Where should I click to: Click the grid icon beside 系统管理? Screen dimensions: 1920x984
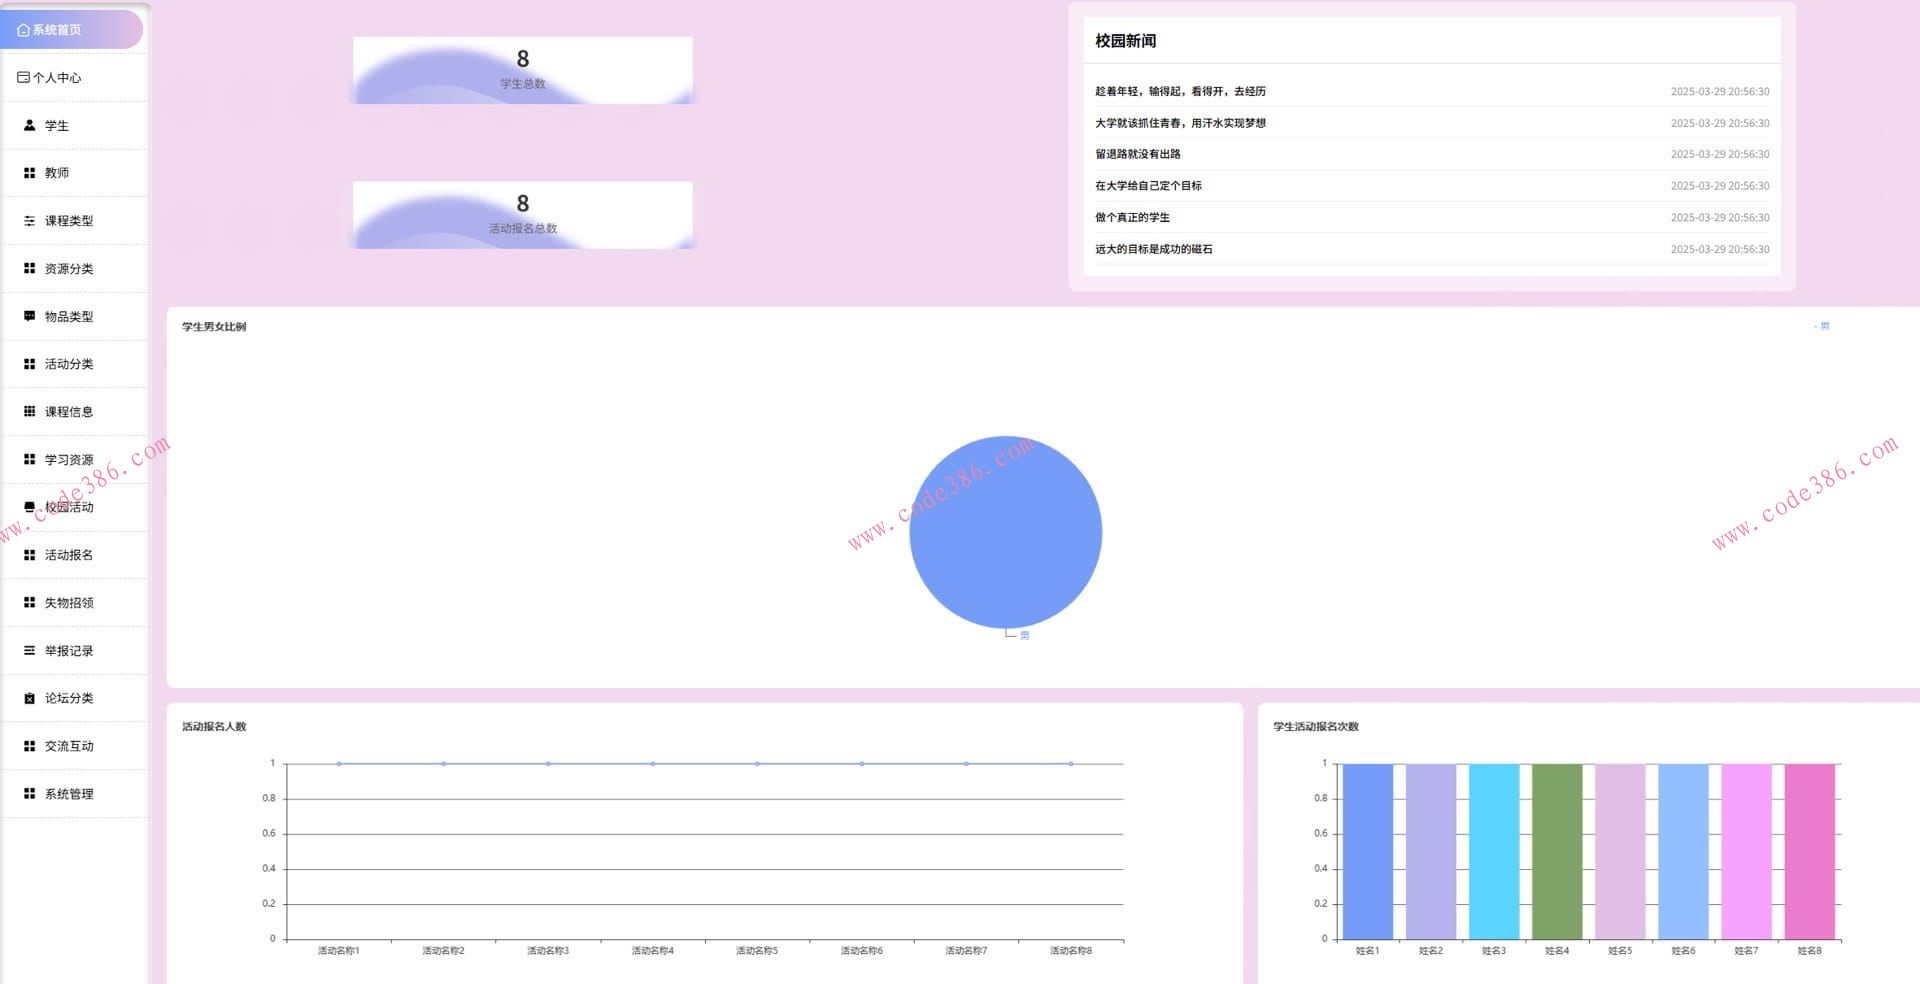click(x=30, y=794)
